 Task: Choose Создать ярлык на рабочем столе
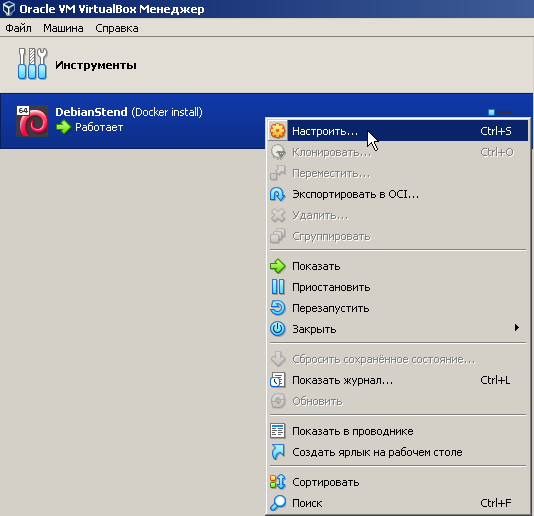(397, 452)
